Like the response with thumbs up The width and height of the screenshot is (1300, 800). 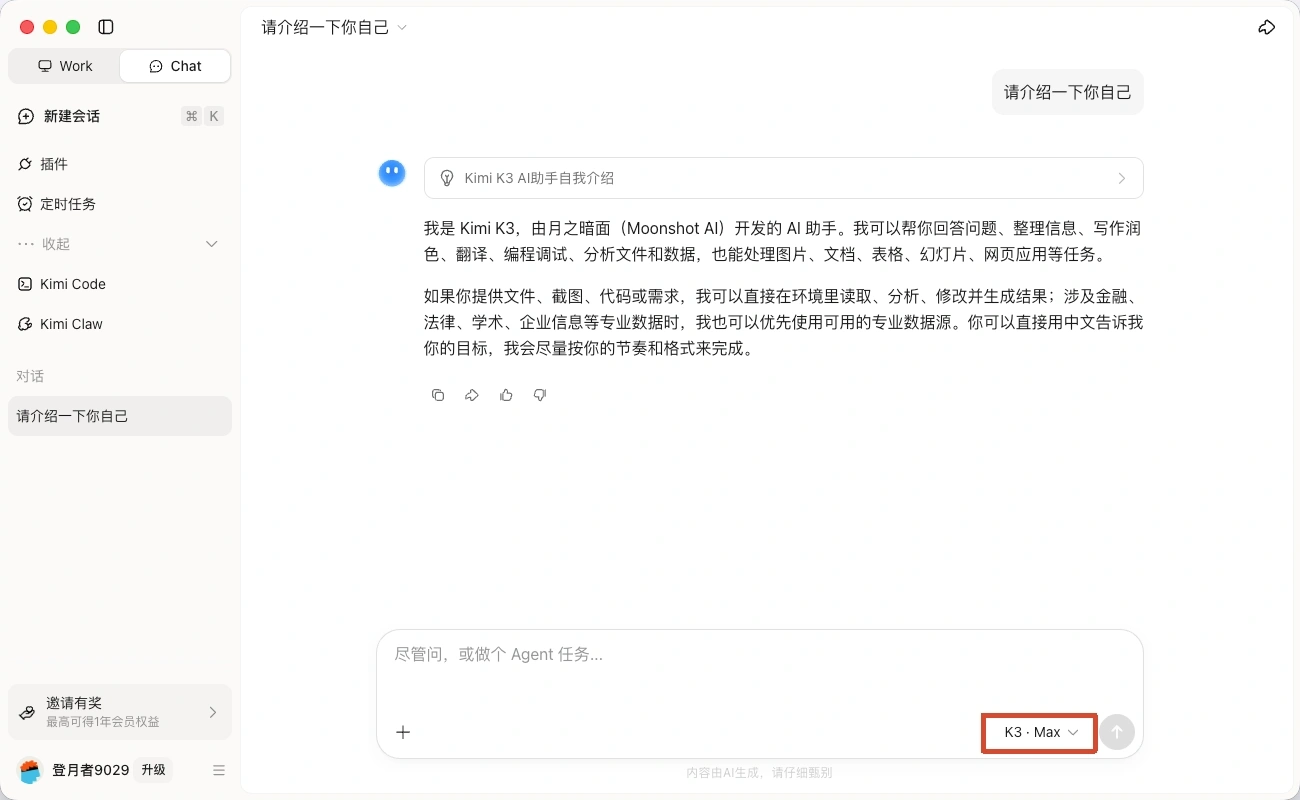coord(506,395)
